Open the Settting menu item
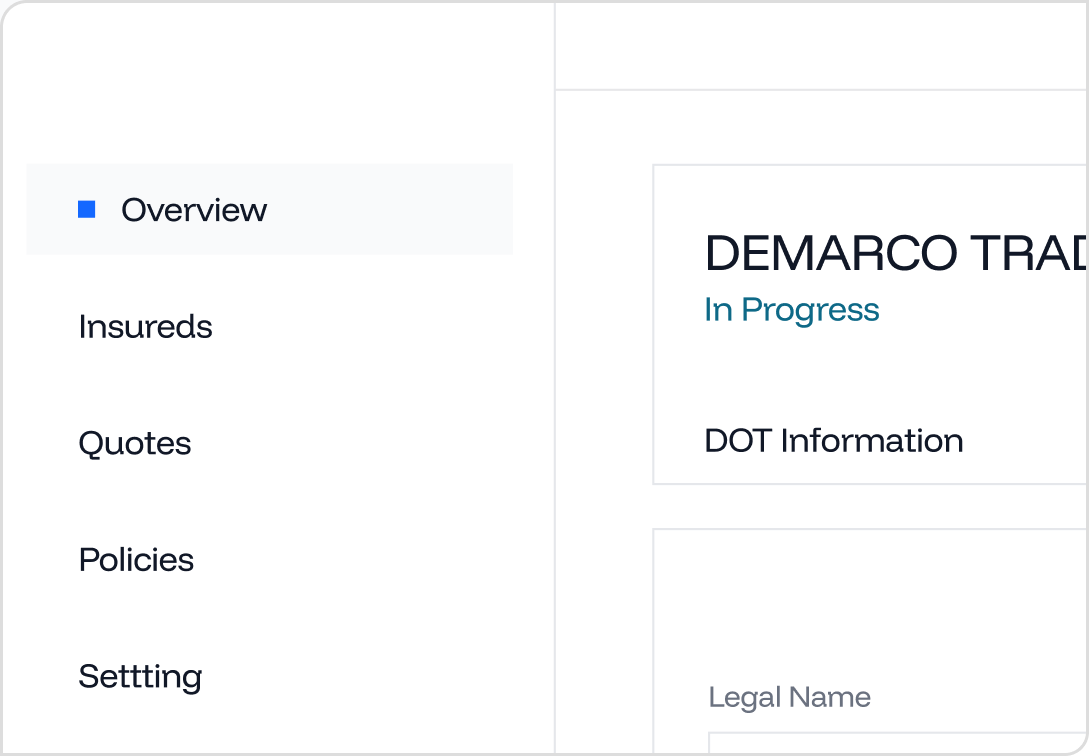Image resolution: width=1089 pixels, height=756 pixels. point(140,676)
